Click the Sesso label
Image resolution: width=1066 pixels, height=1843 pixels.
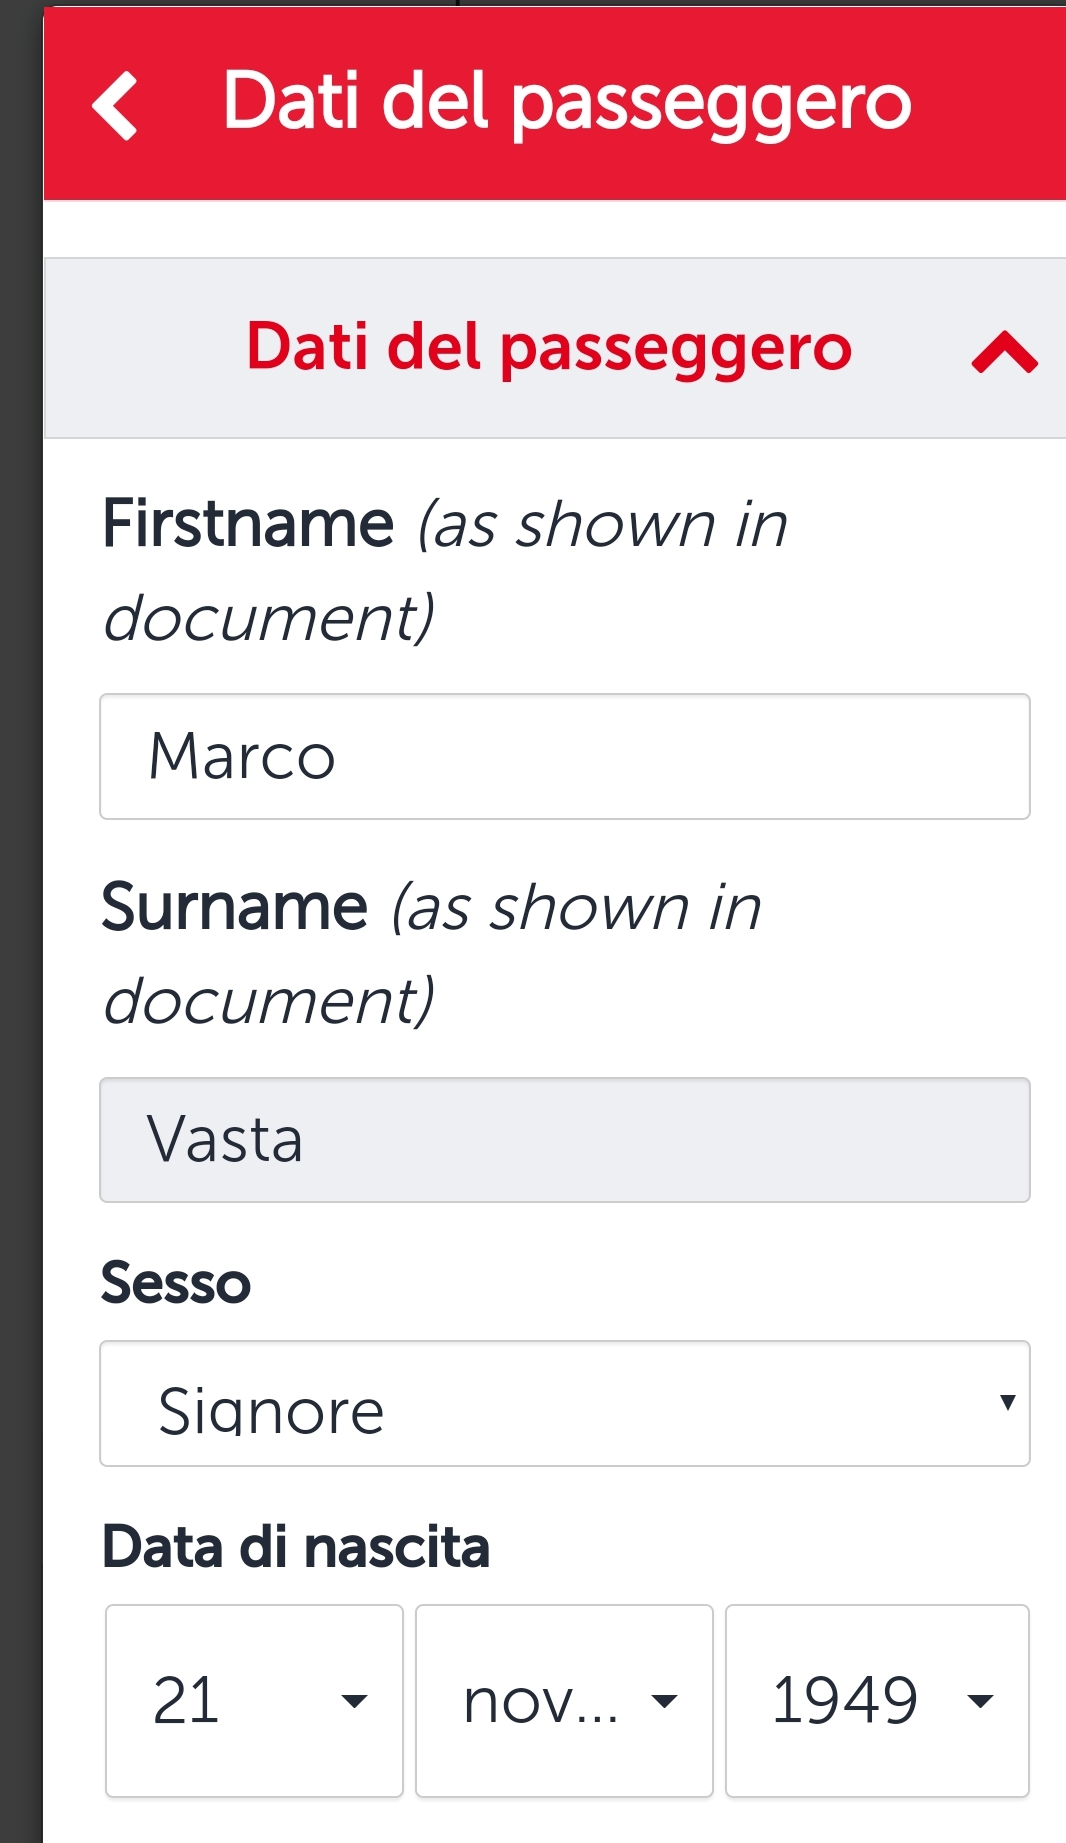click(176, 1283)
